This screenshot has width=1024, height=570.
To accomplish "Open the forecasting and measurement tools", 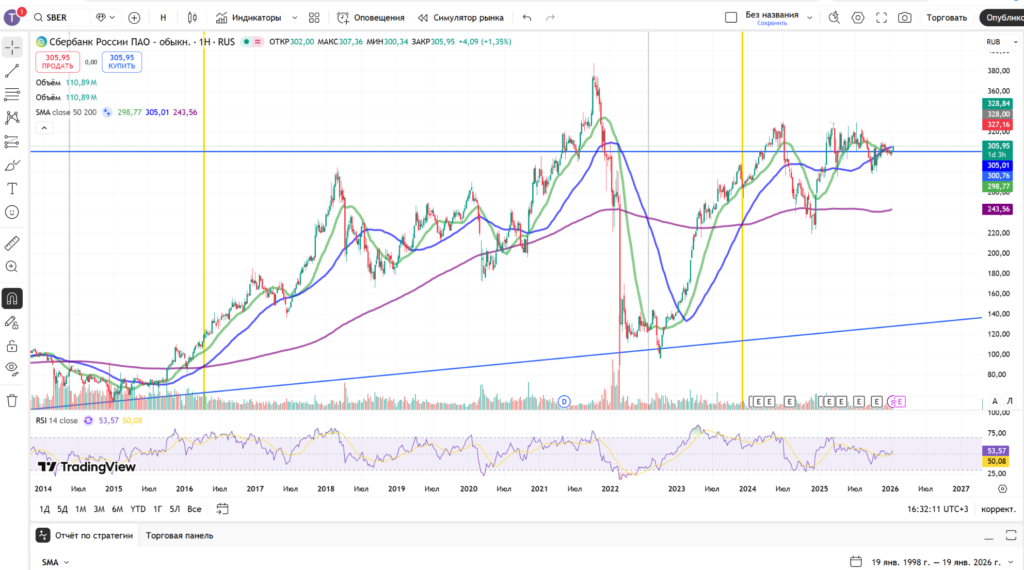I will tap(12, 141).
